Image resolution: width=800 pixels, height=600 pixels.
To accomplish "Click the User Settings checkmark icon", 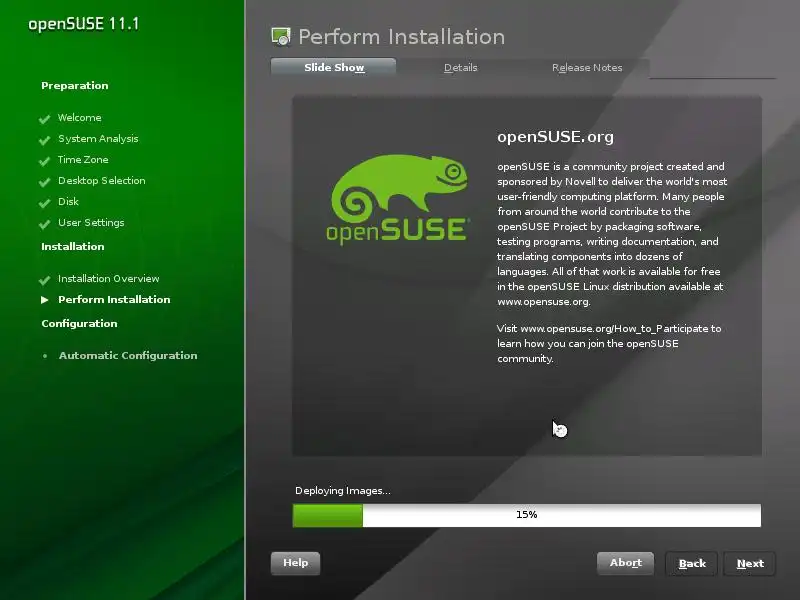I will click(x=45, y=223).
